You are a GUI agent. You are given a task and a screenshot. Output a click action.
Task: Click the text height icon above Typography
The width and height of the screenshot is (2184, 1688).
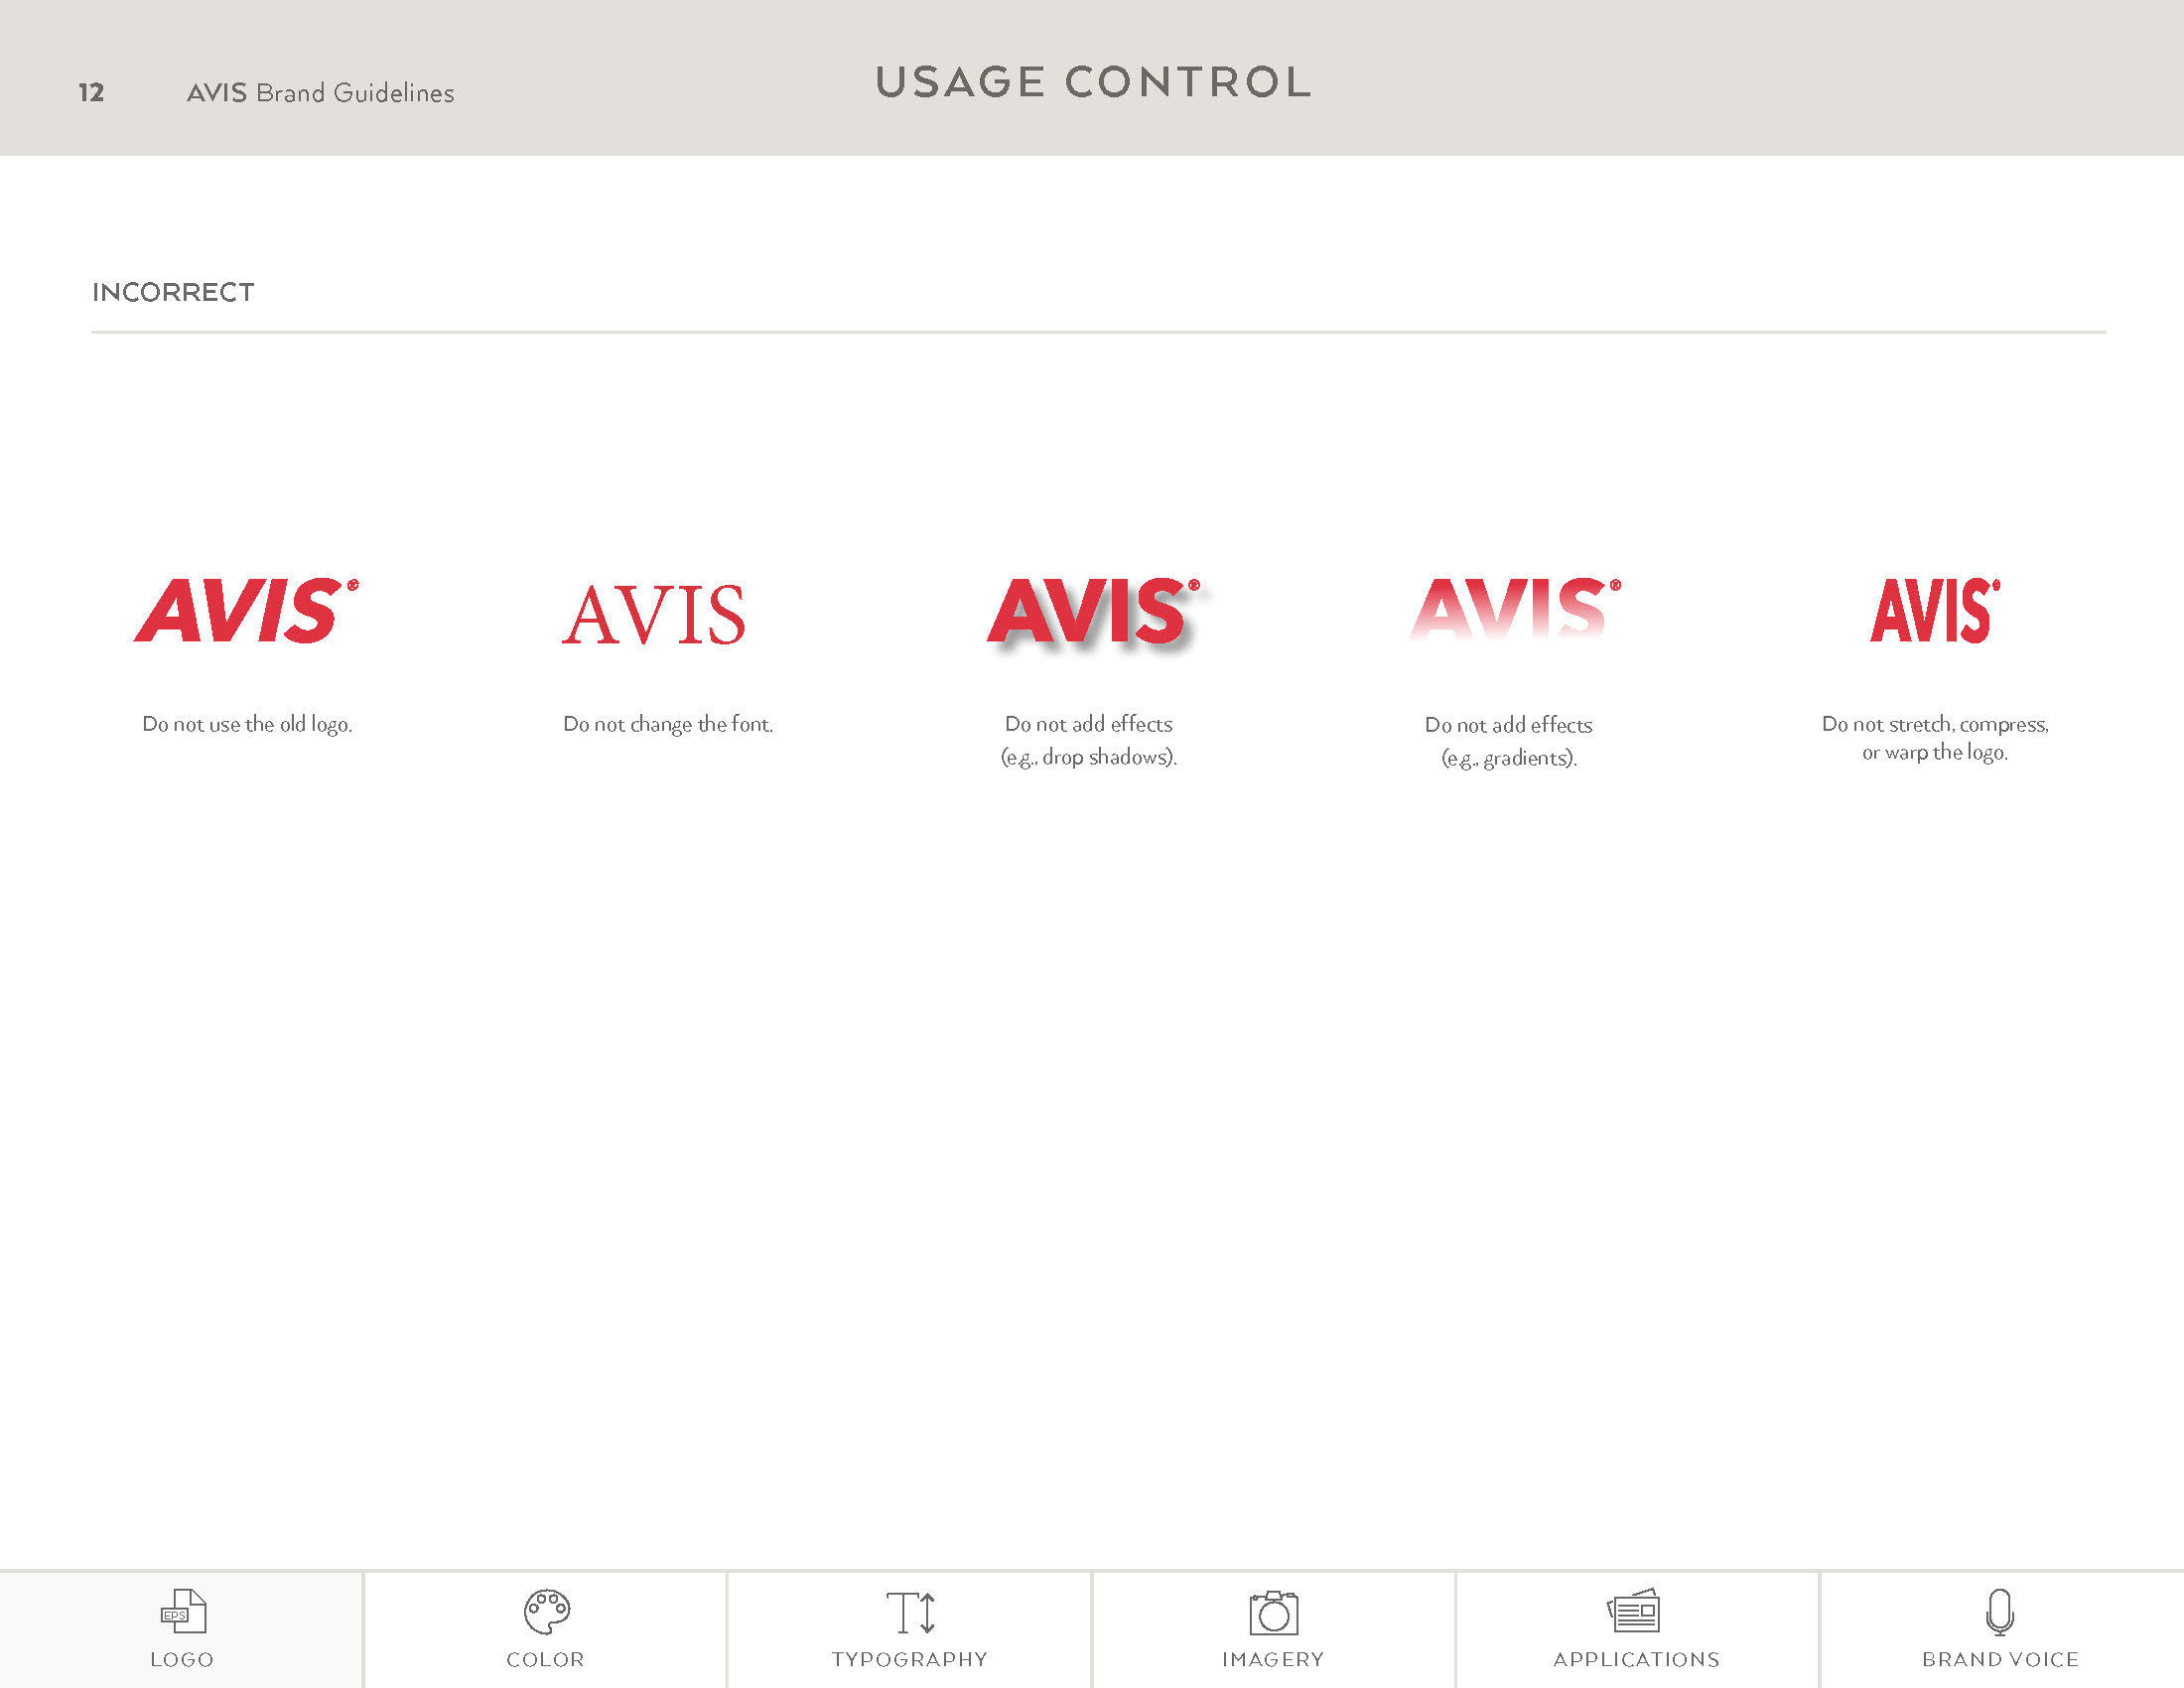[x=911, y=1612]
